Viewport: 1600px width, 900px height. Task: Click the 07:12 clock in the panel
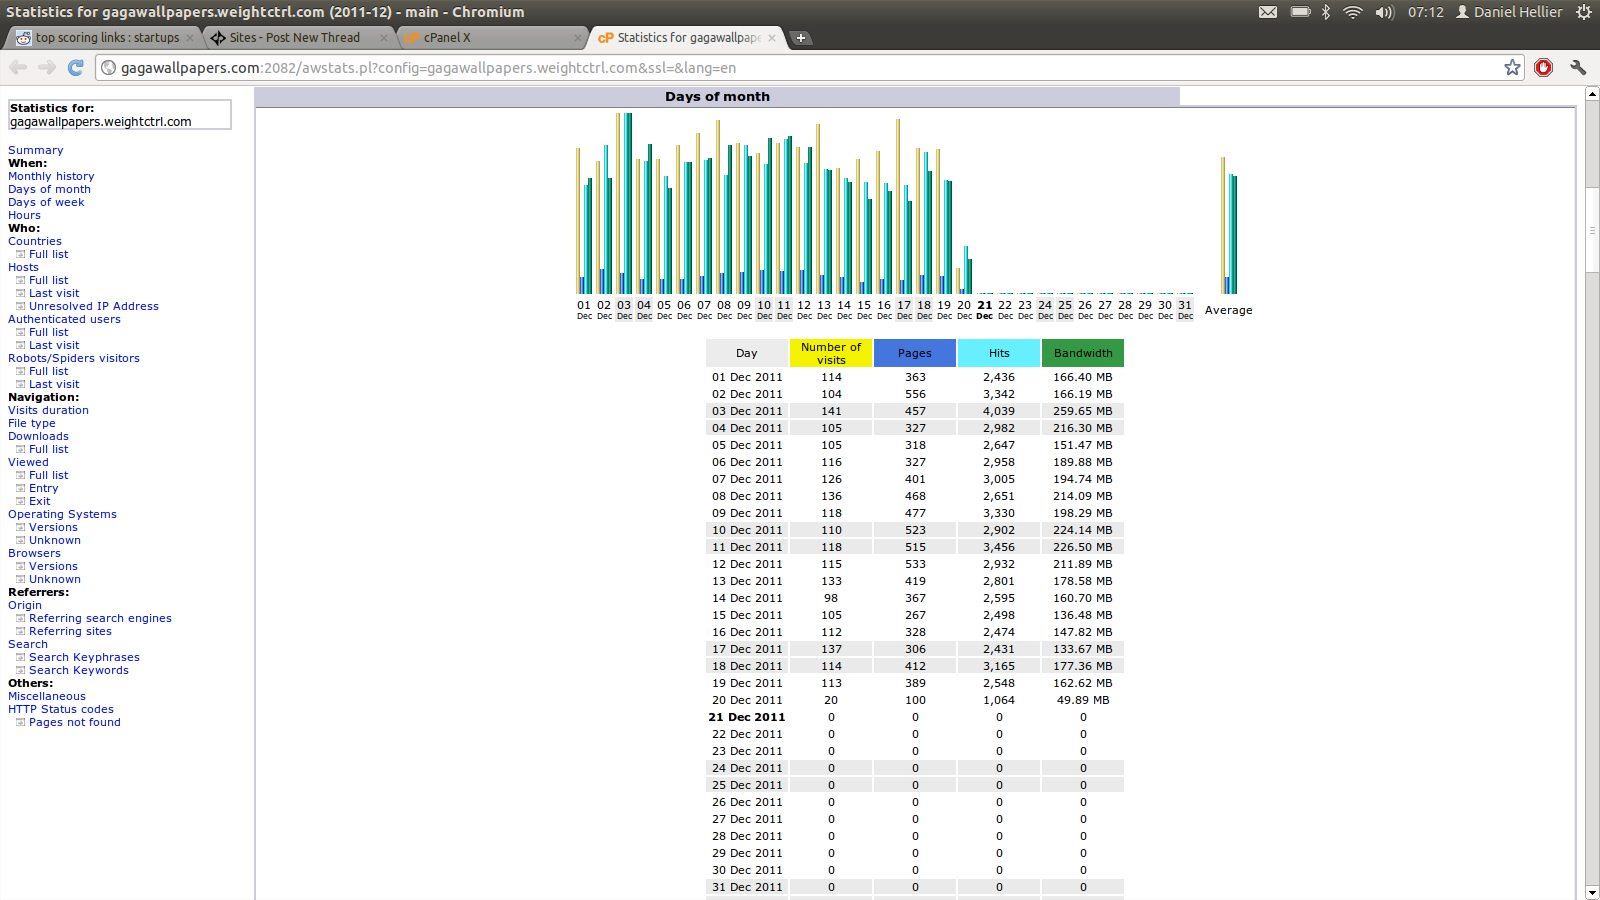pyautogui.click(x=1426, y=12)
